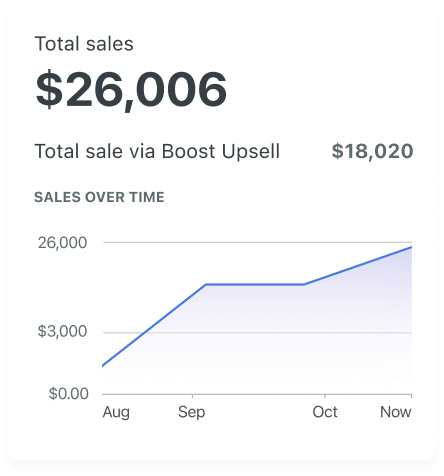This screenshot has width=444, height=476.
Task: Select the $26,006 total sales figure
Action: click(131, 90)
